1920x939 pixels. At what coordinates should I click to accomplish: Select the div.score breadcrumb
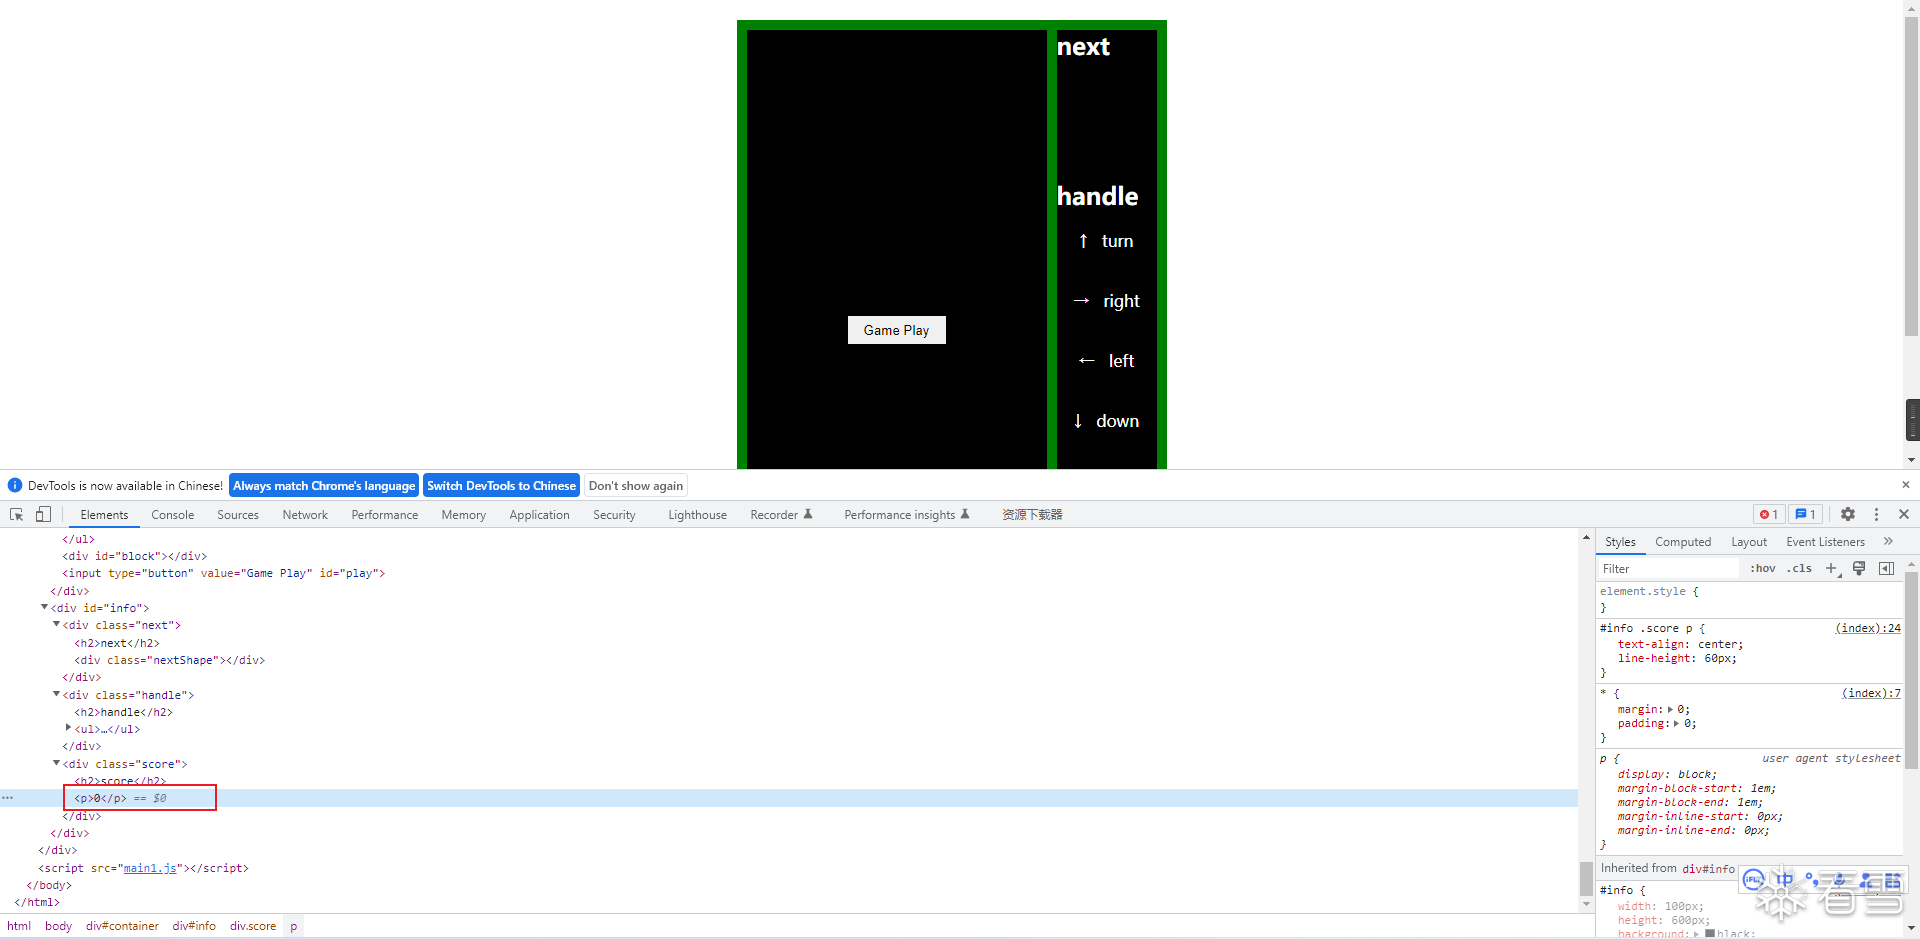(x=253, y=926)
